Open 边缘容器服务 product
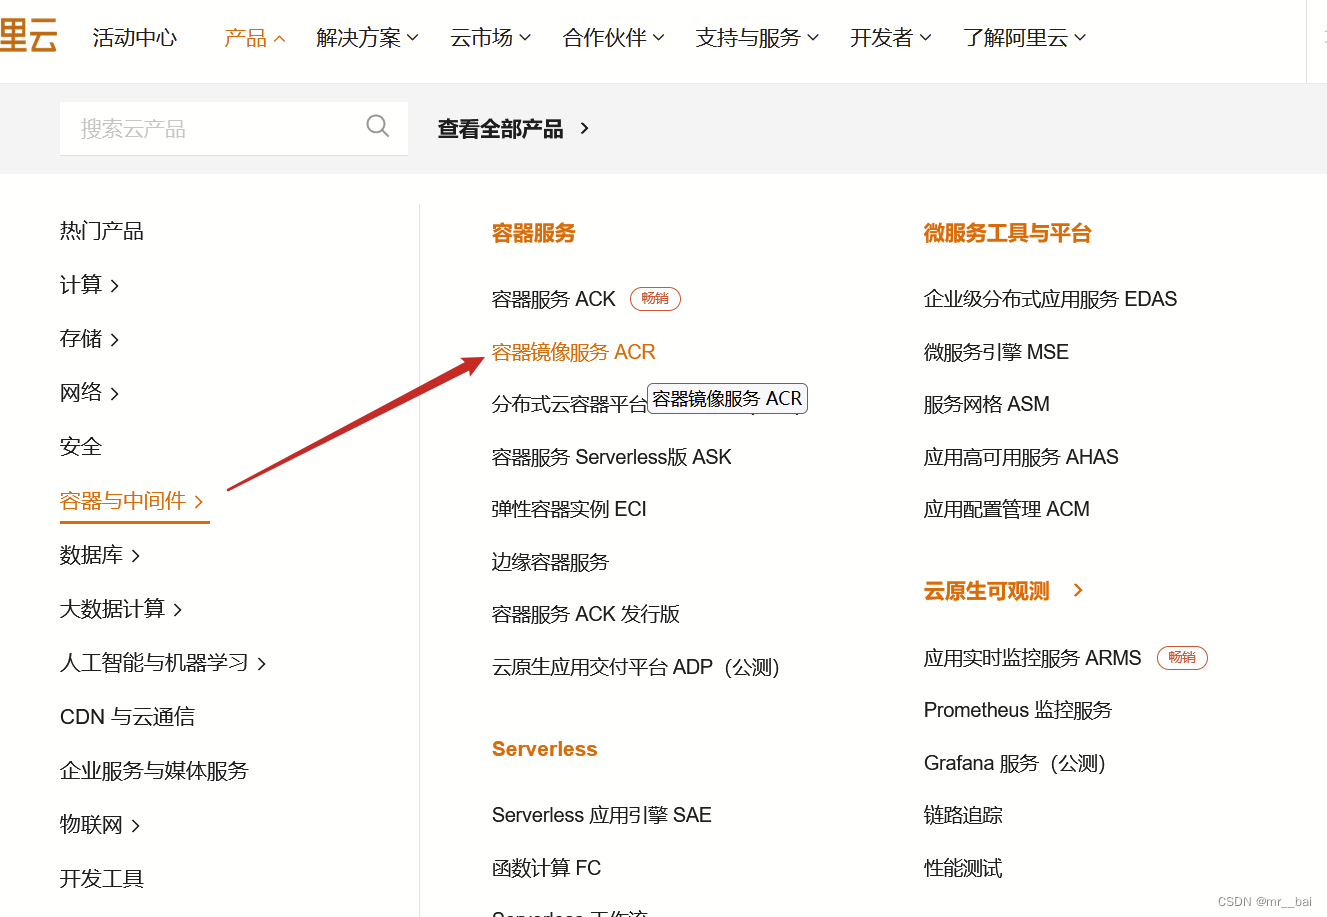This screenshot has height=917, width=1327. 550,562
